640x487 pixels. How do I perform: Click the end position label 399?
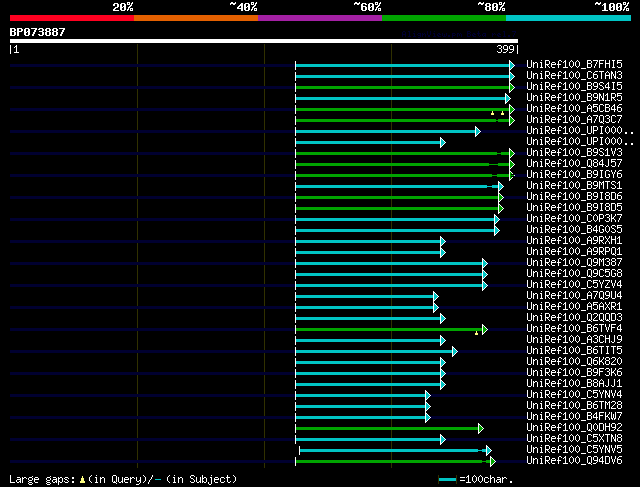[505, 49]
